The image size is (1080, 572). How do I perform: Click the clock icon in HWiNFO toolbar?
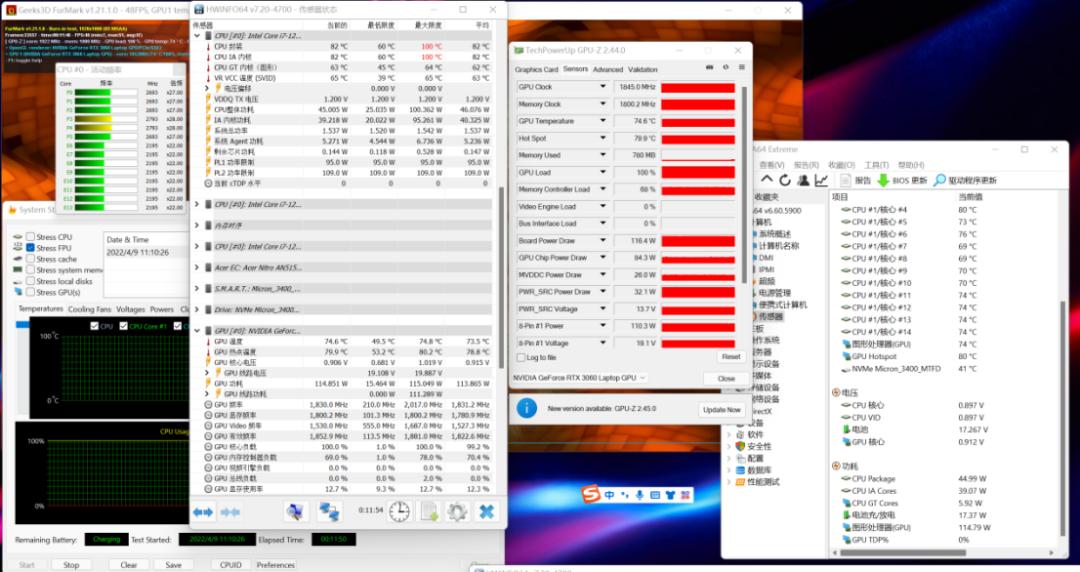(x=399, y=511)
